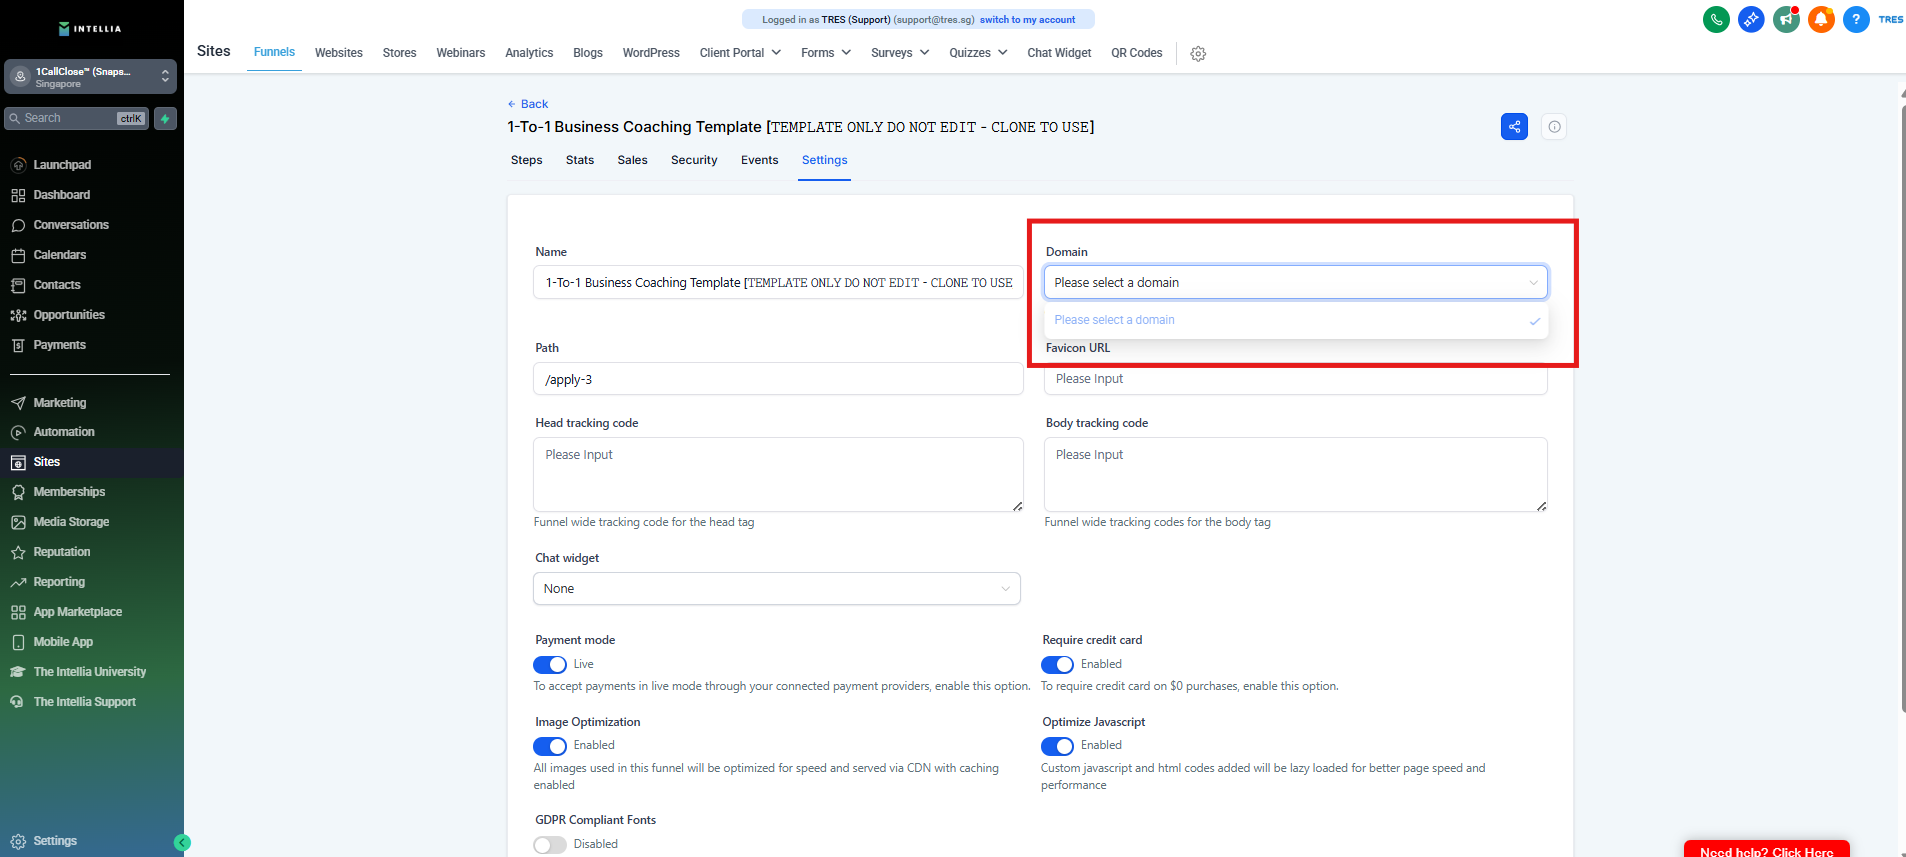Collapse the sidebar with green arrow
Screen dimensions: 1906x857
coord(182,843)
